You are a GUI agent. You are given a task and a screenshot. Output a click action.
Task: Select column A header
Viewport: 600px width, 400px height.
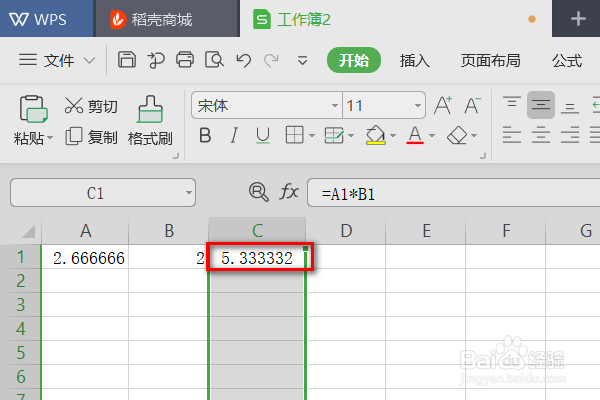pos(85,231)
